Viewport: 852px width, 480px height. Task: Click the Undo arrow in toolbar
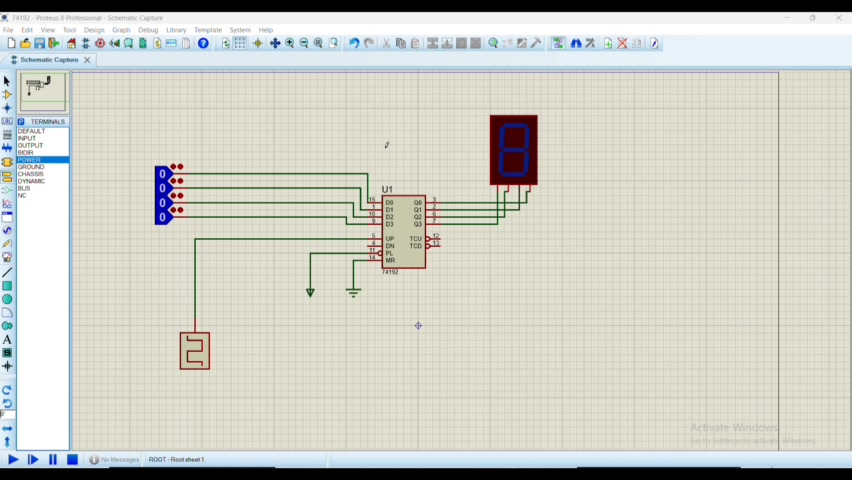pyautogui.click(x=354, y=43)
